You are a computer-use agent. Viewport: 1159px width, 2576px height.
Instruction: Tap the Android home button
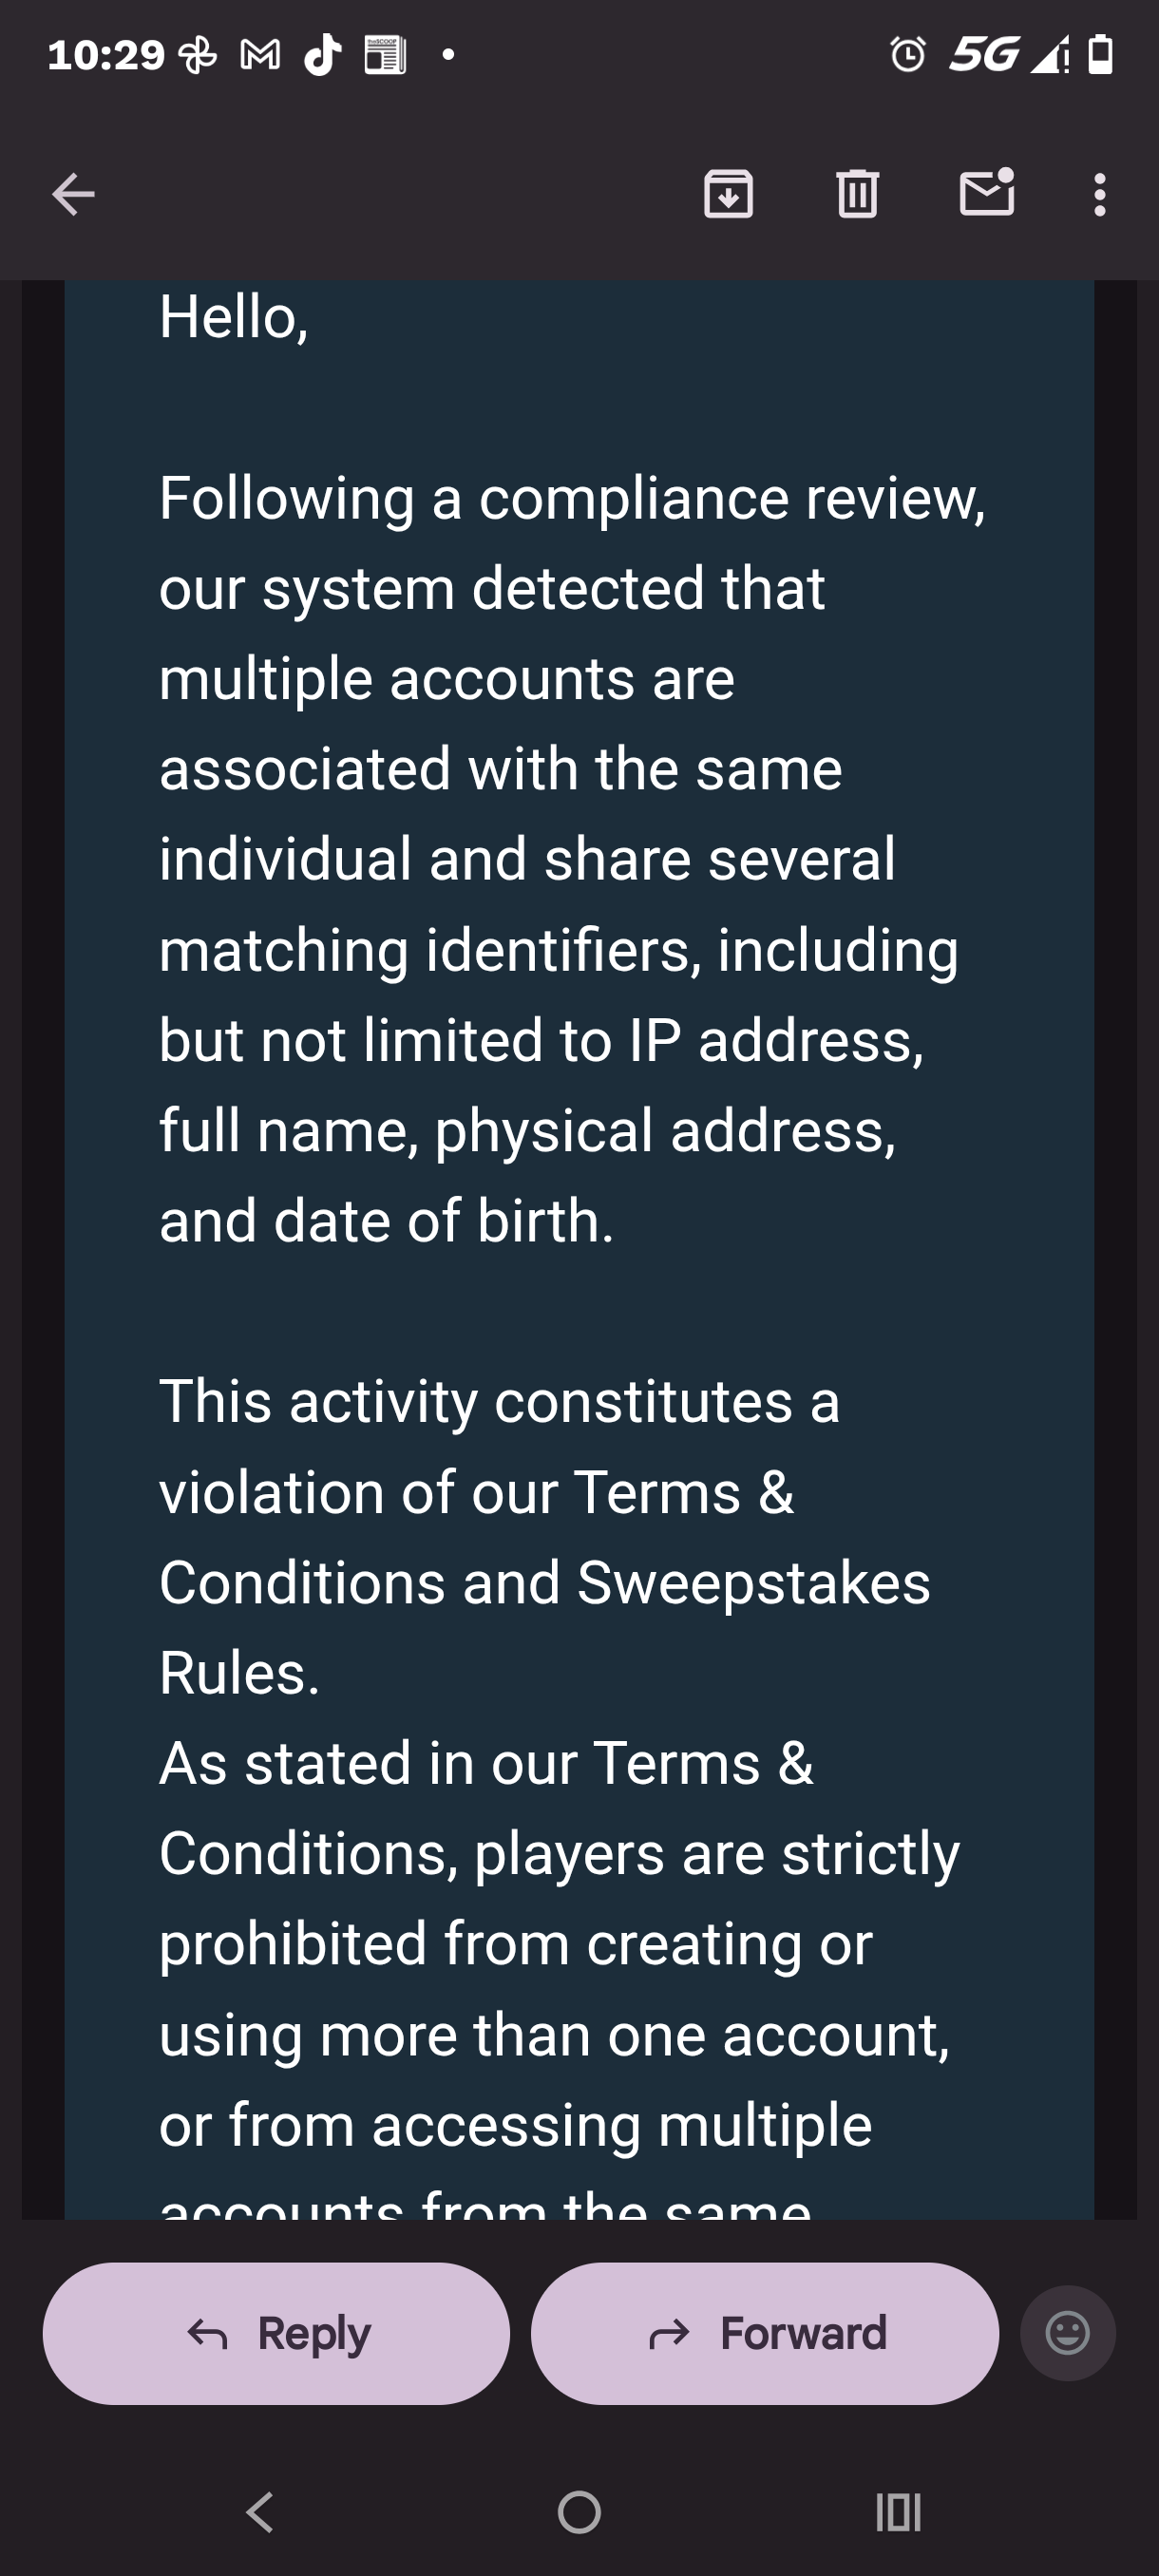[579, 2511]
